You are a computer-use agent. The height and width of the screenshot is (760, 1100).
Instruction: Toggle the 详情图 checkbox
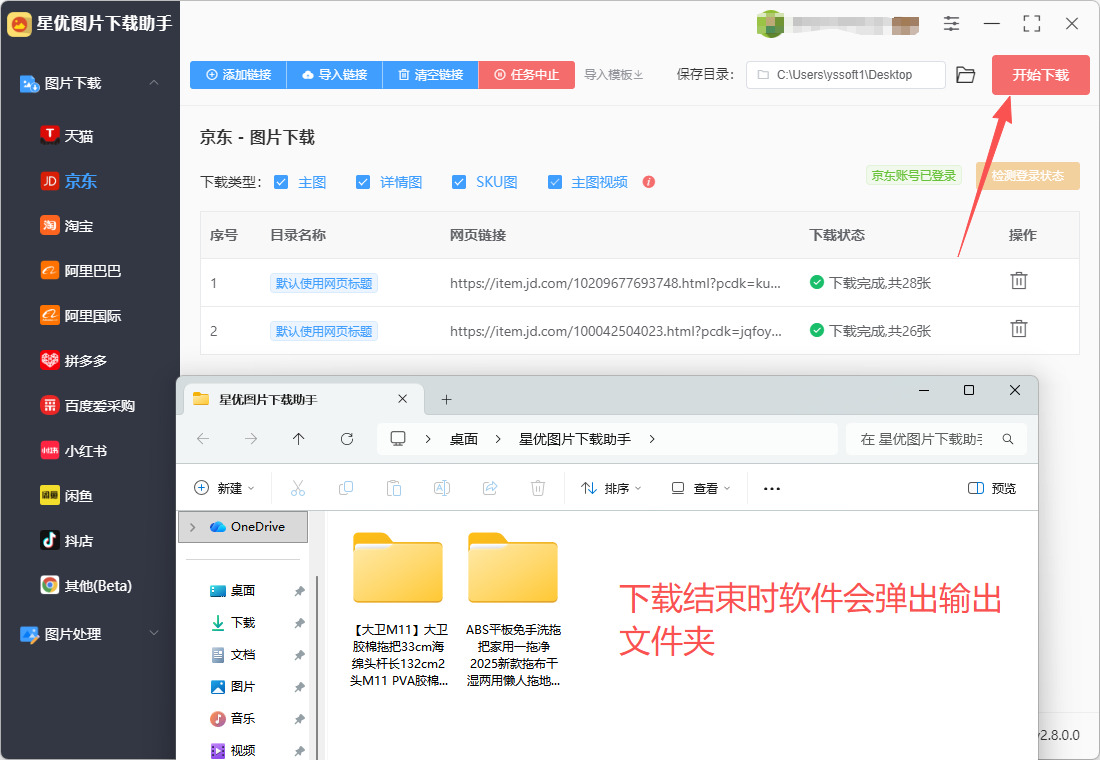coord(363,182)
